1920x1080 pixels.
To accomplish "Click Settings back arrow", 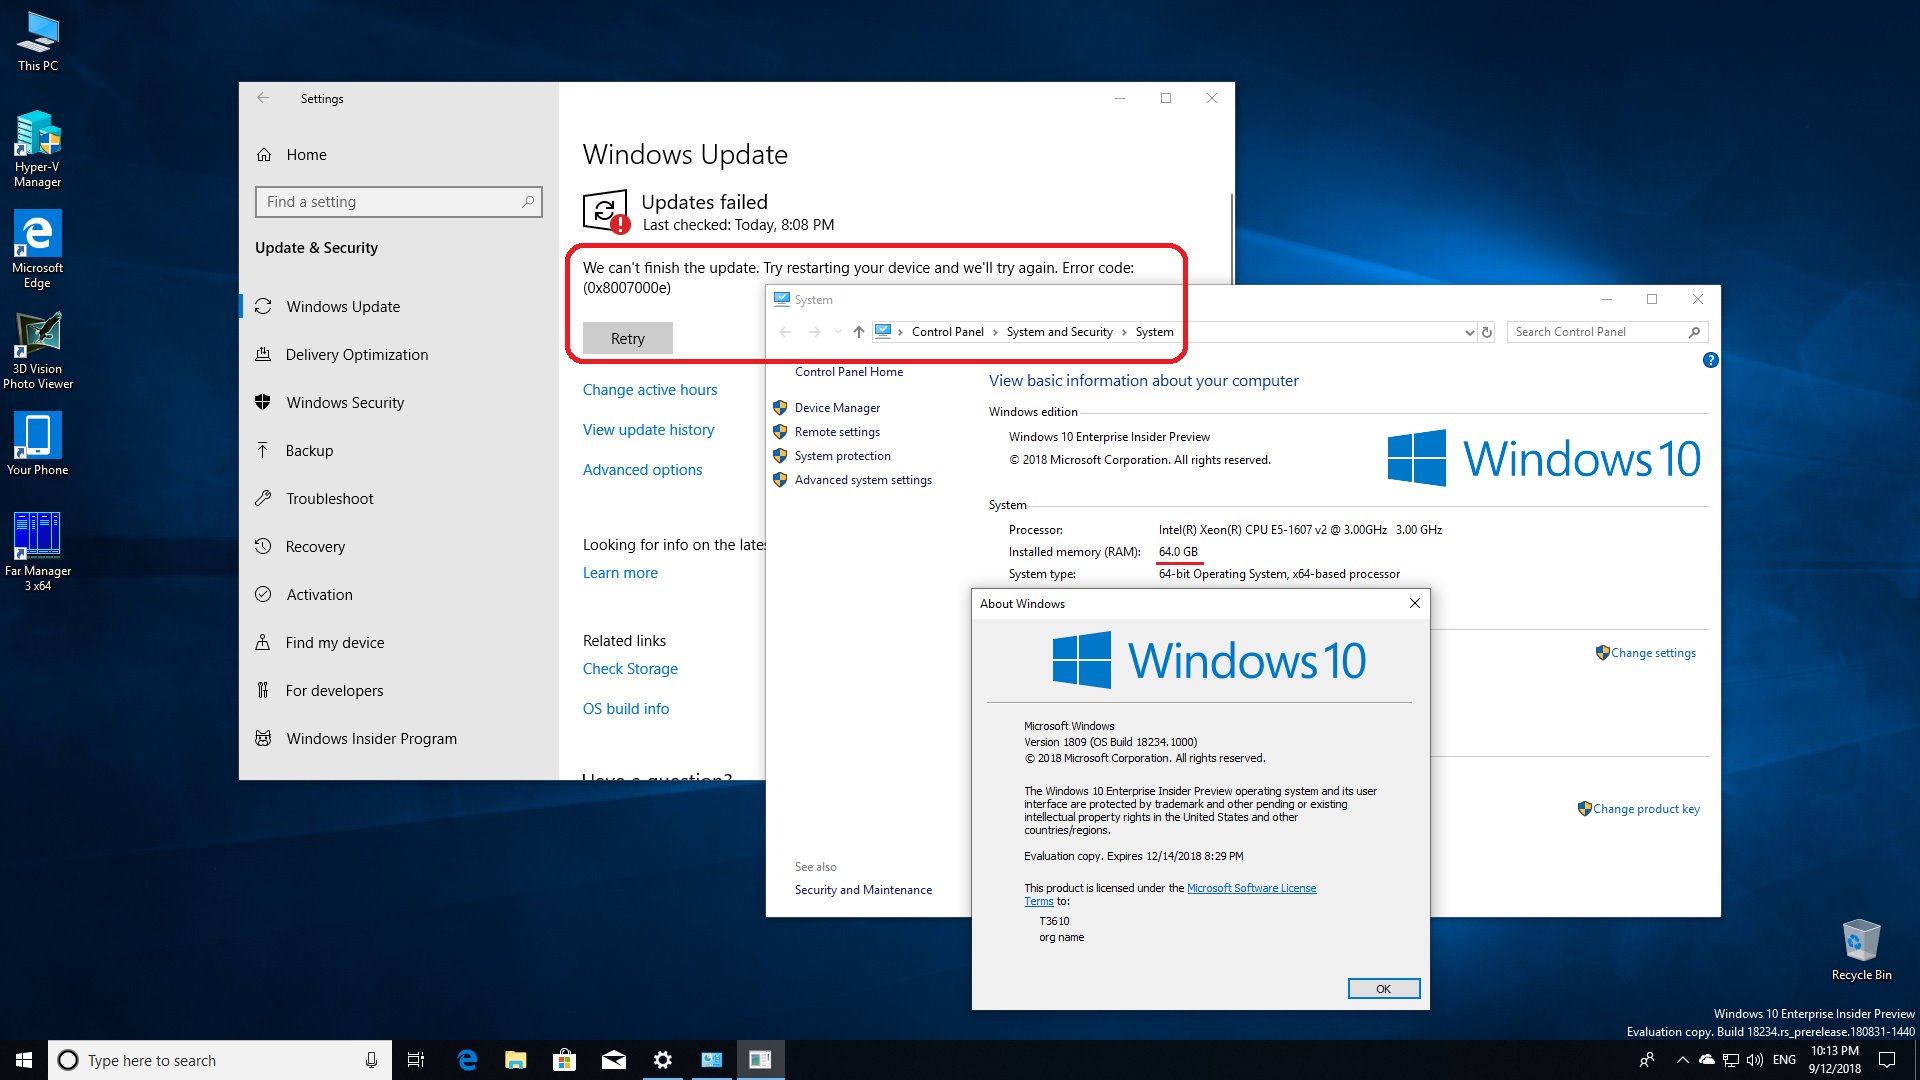I will click(x=263, y=98).
